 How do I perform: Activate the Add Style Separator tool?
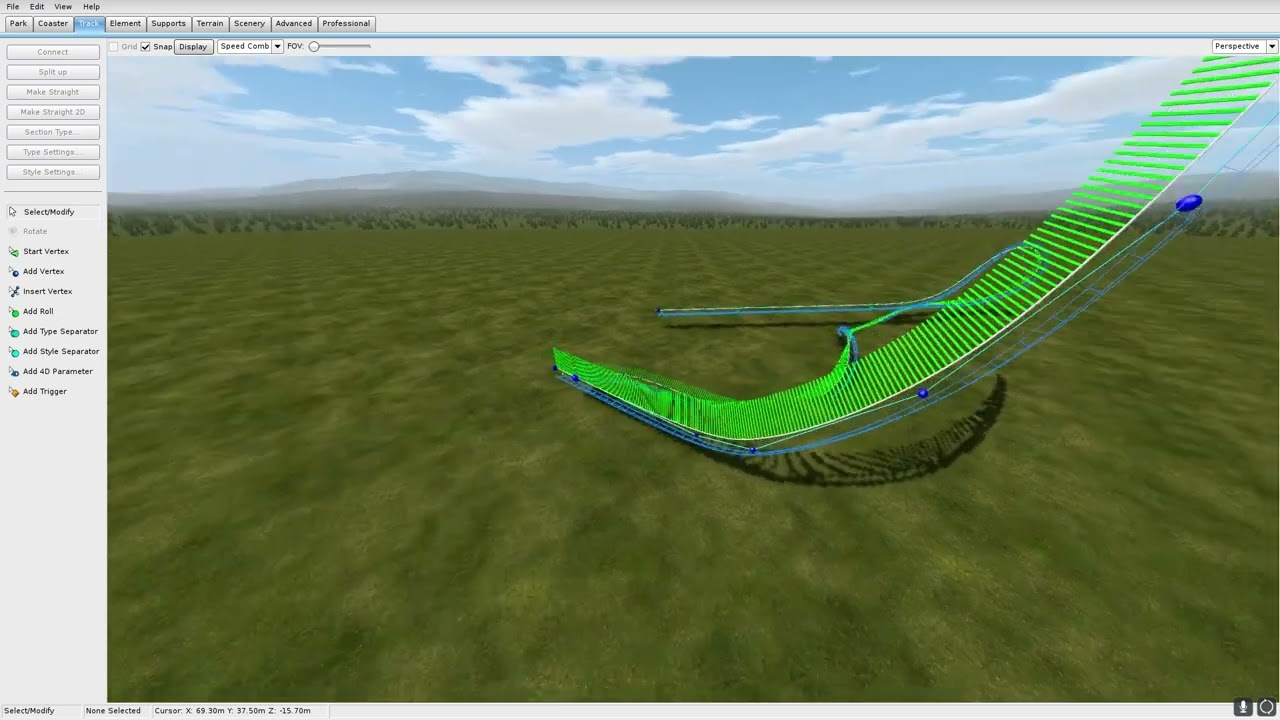60,351
